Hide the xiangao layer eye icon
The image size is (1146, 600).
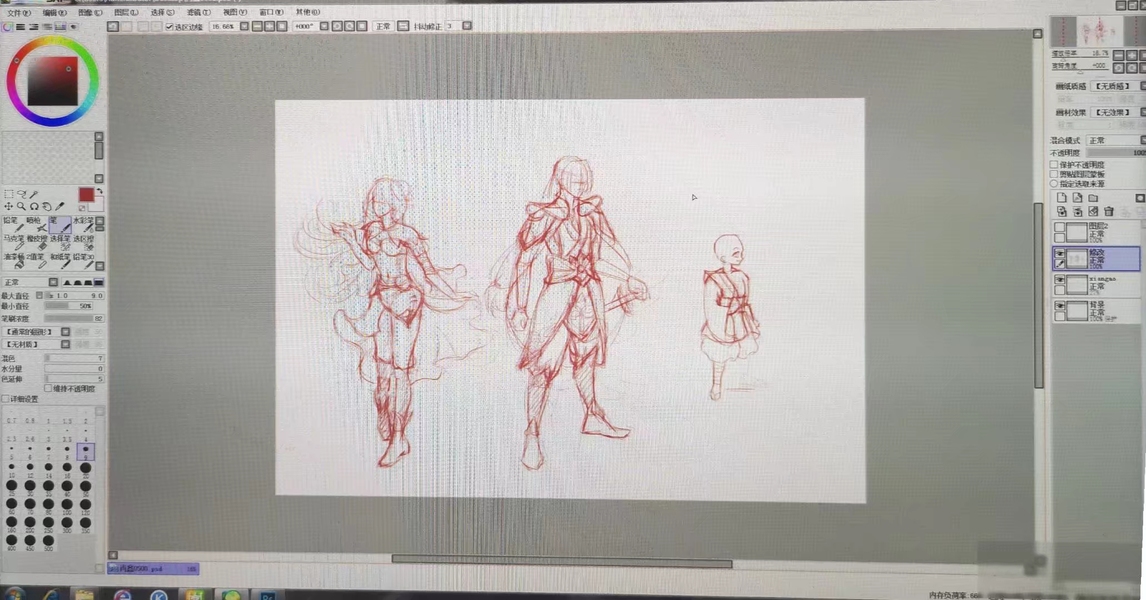pyautogui.click(x=1059, y=280)
